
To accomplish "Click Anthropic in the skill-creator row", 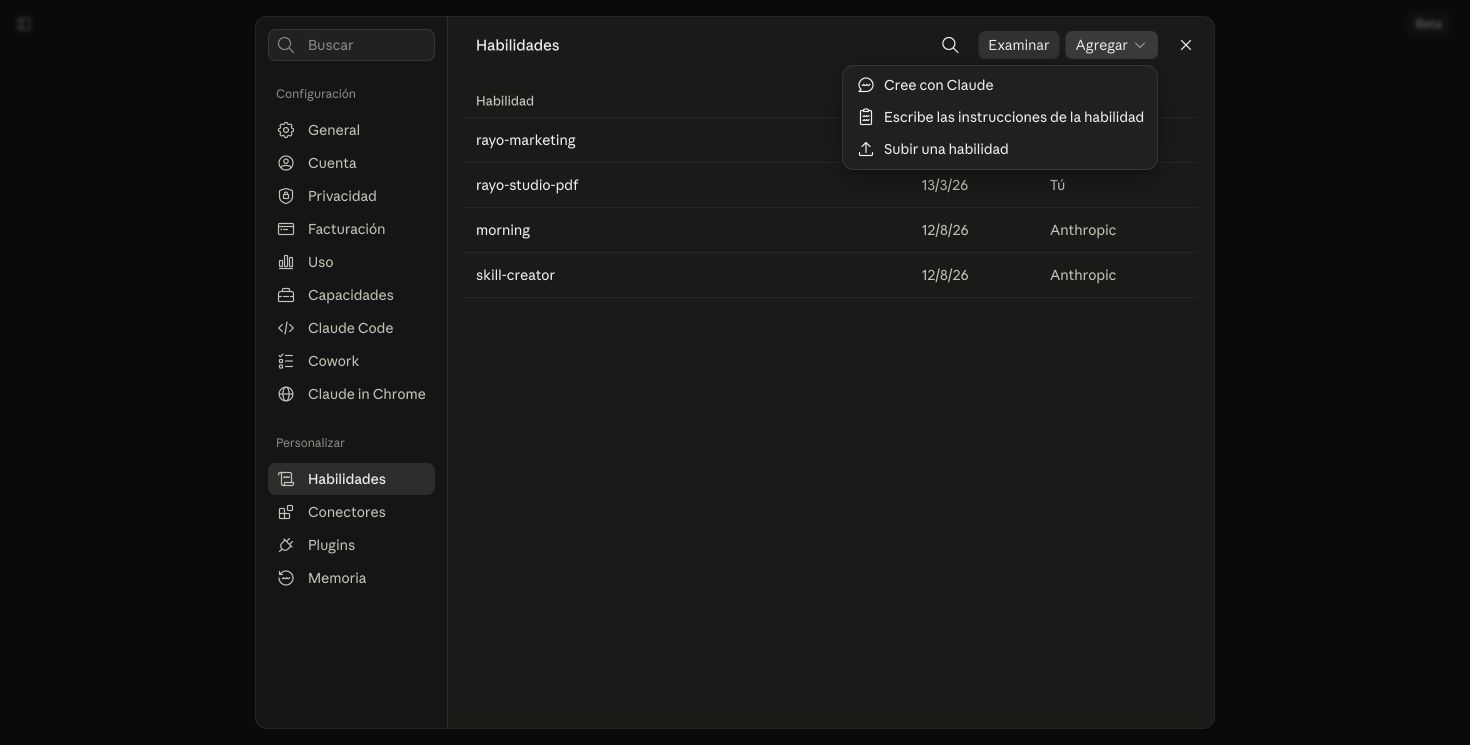I will click(x=1083, y=275).
